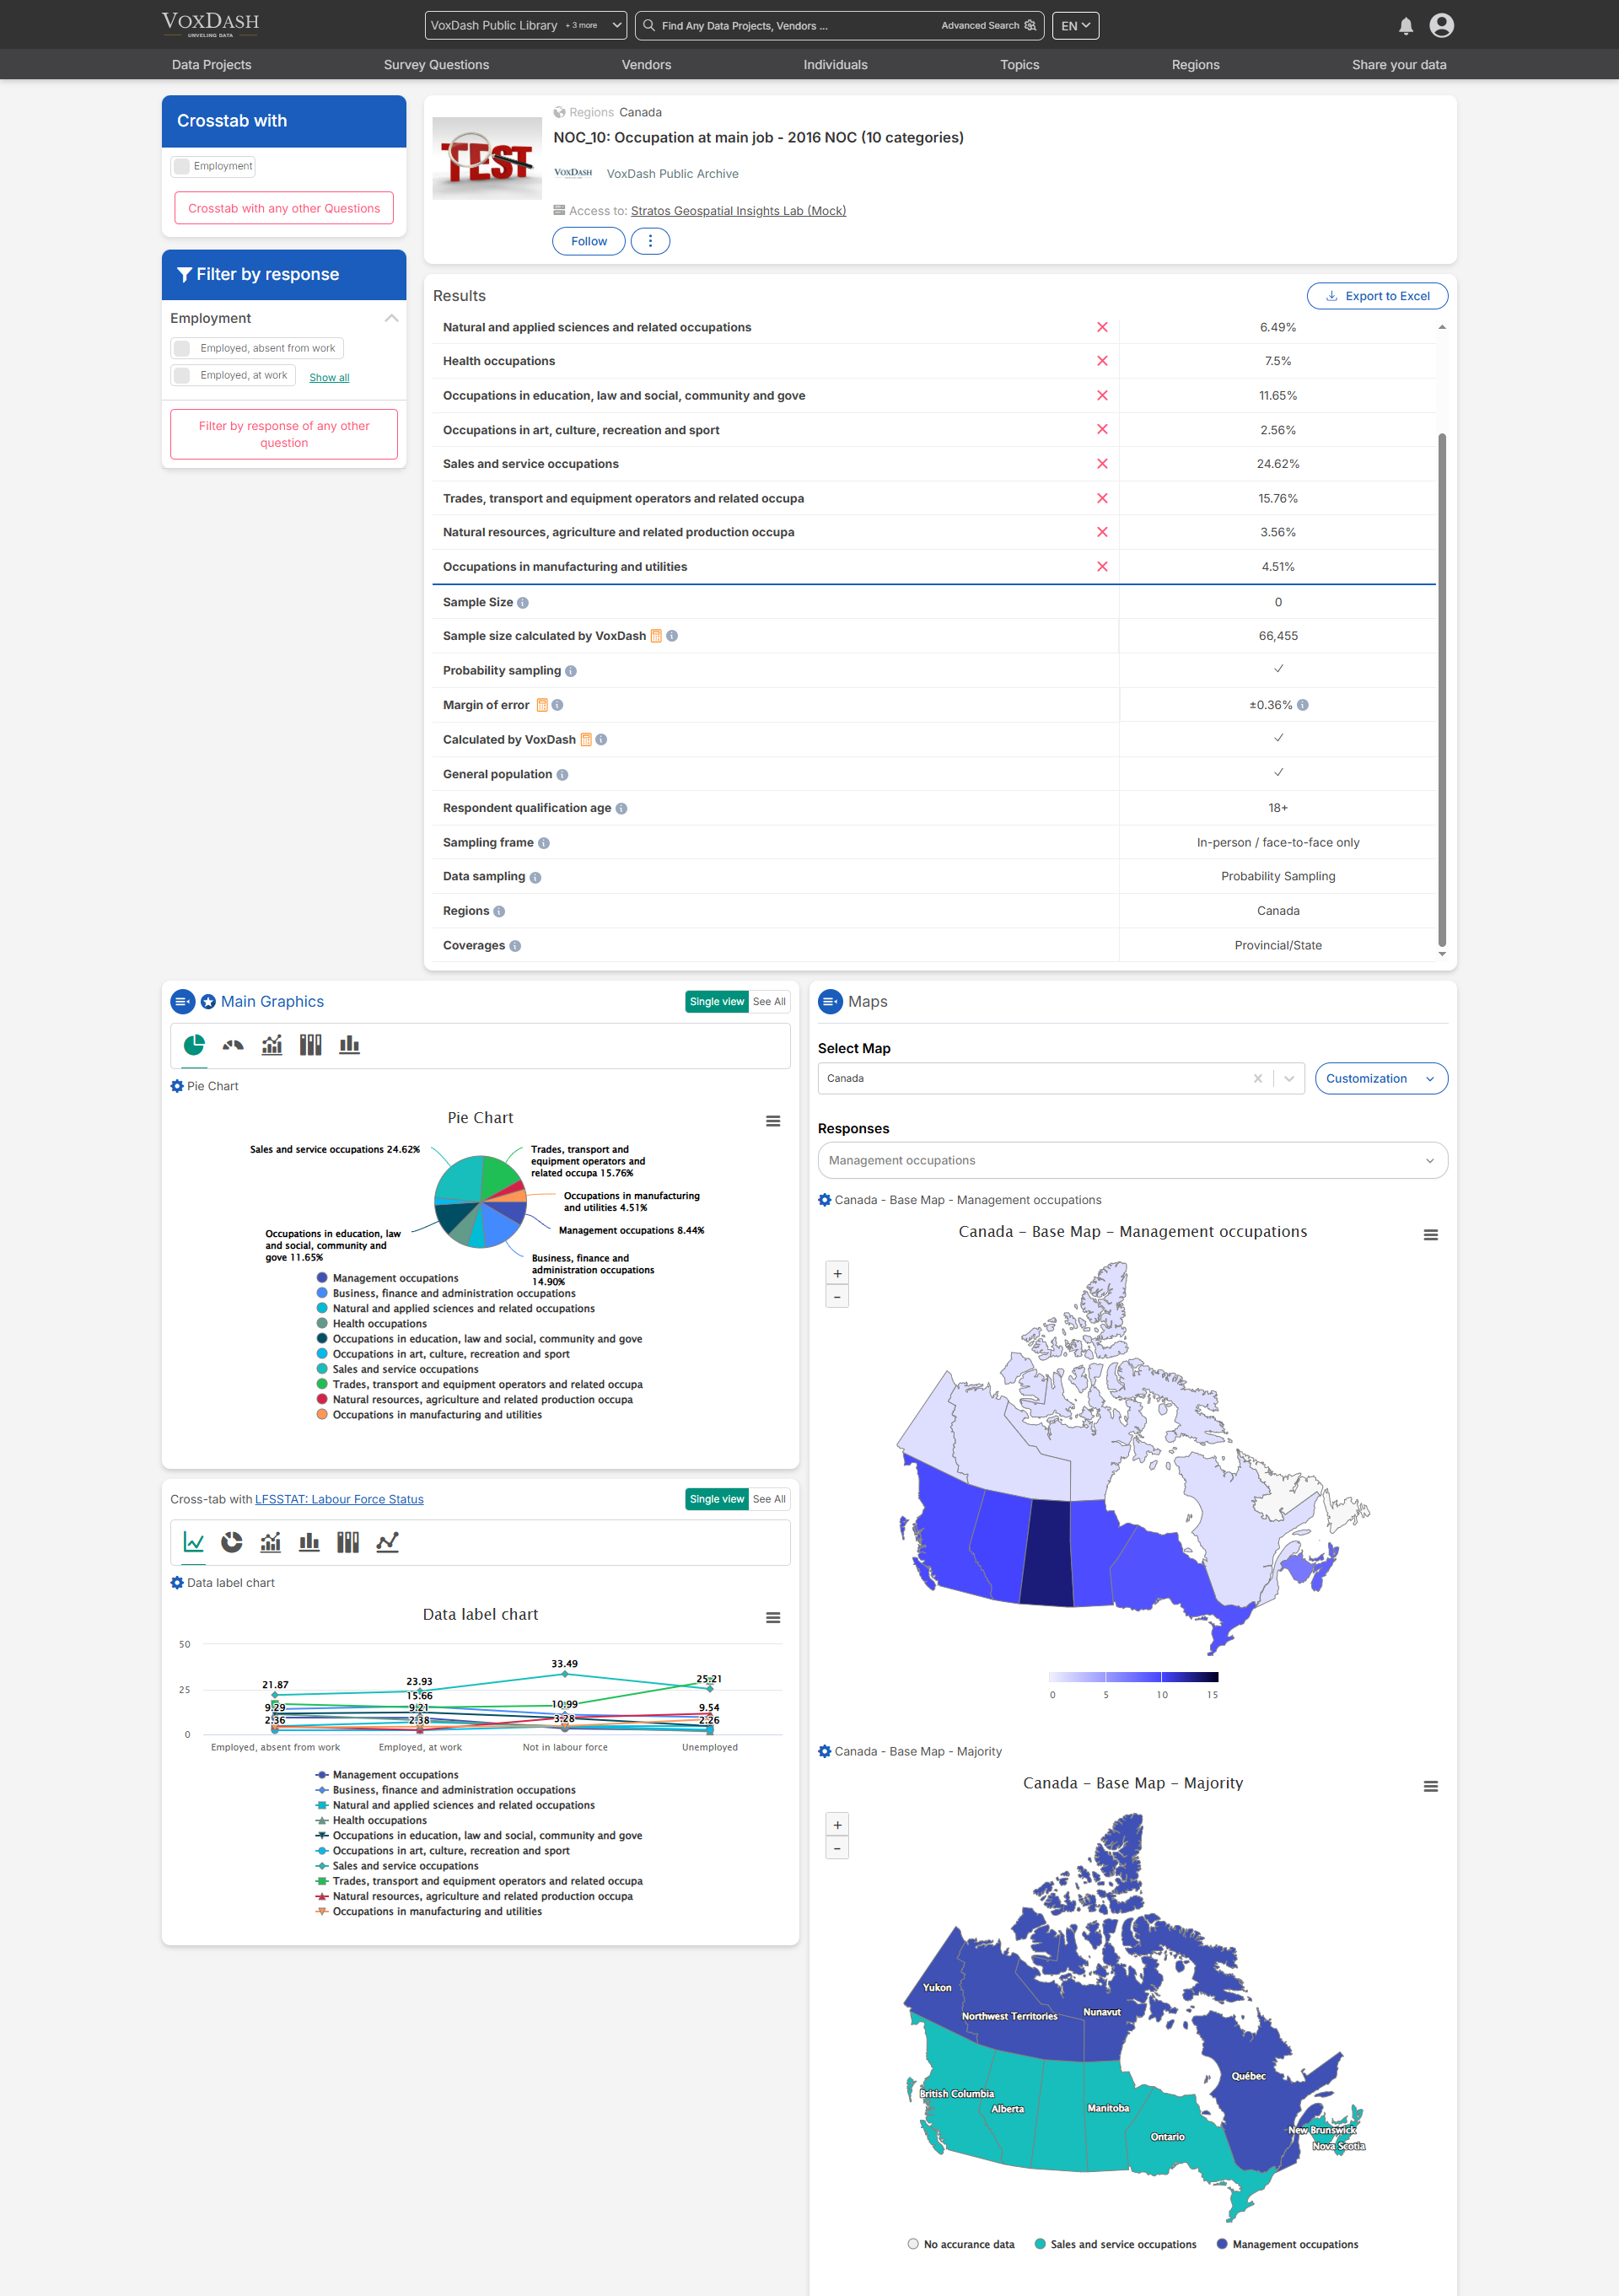Go to the Survey Questions tab

point(436,65)
